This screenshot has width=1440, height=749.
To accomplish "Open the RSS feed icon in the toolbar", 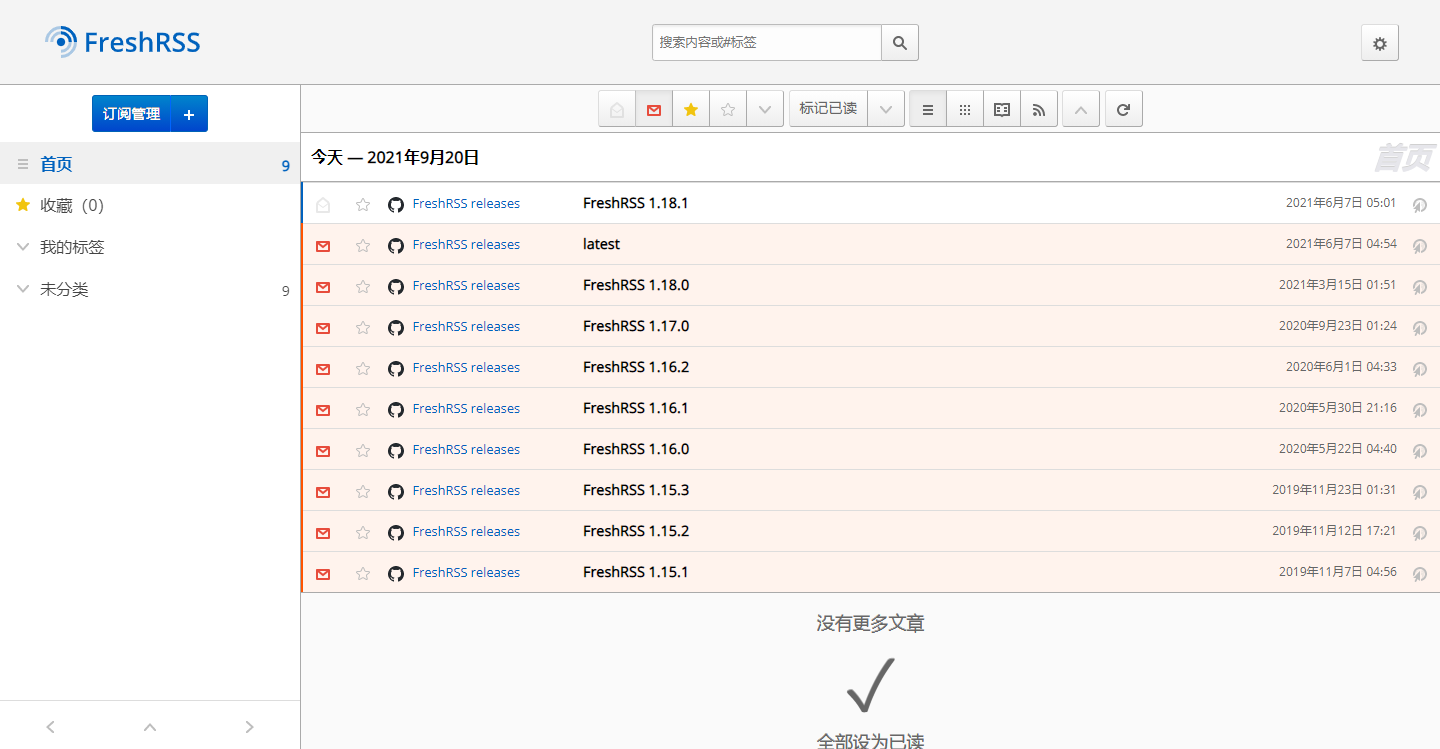I will pyautogui.click(x=1039, y=109).
